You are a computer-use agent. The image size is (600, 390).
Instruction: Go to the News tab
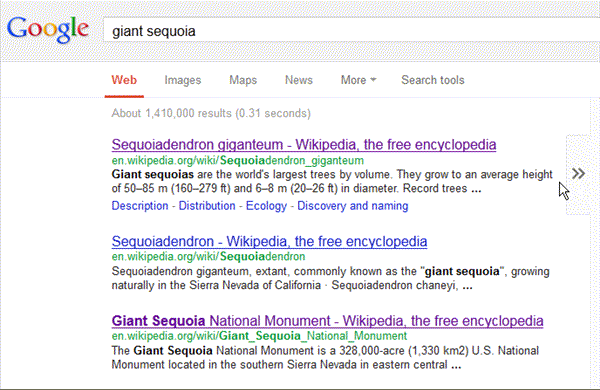(298, 80)
